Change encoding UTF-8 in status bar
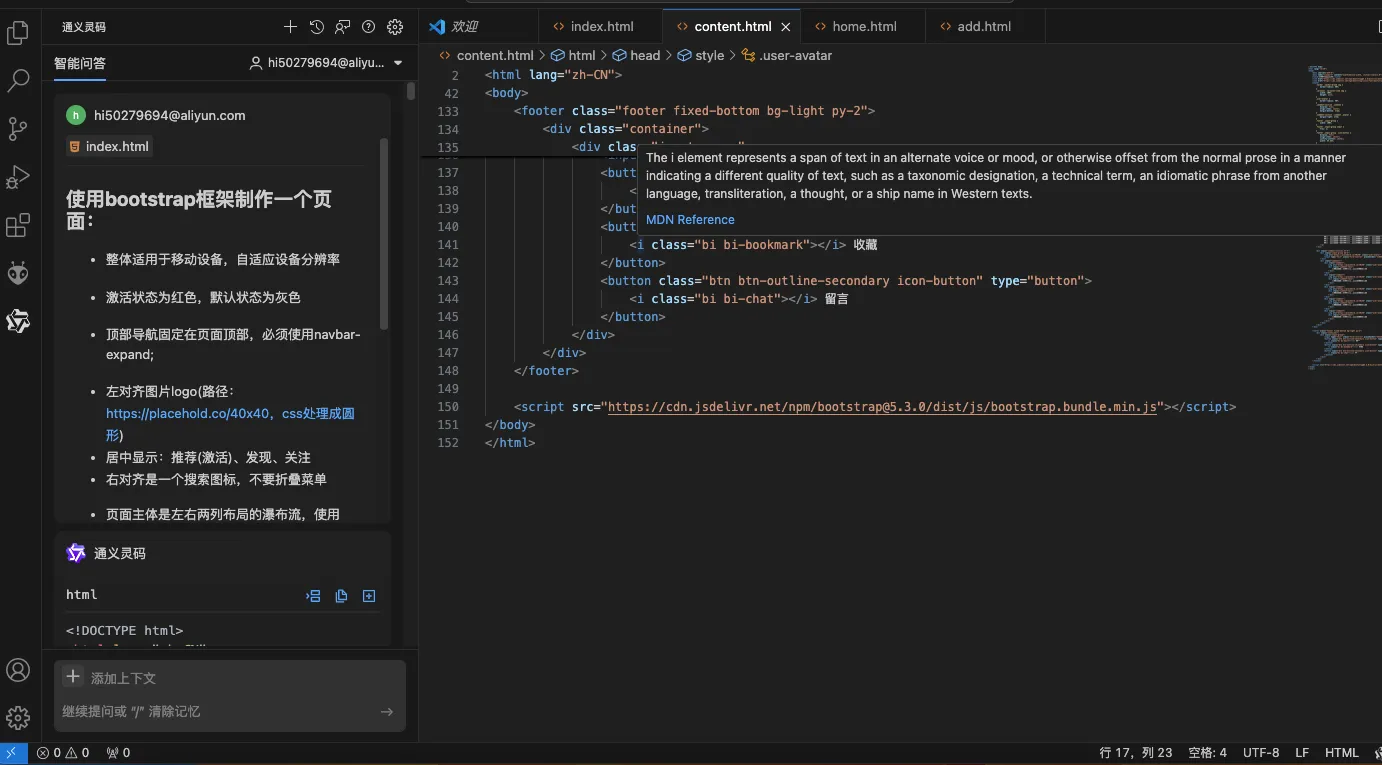 click(x=1261, y=753)
